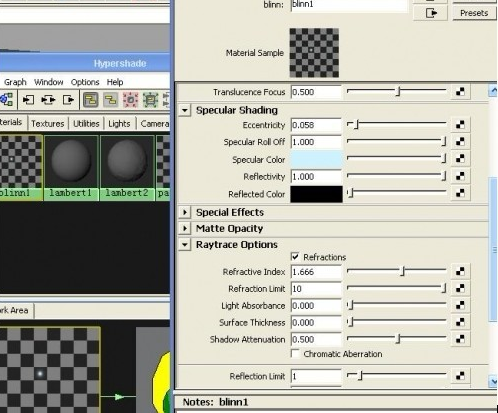Click the output connection arrow icon beside Presets
The width and height of the screenshot is (498, 413).
[431, 13]
